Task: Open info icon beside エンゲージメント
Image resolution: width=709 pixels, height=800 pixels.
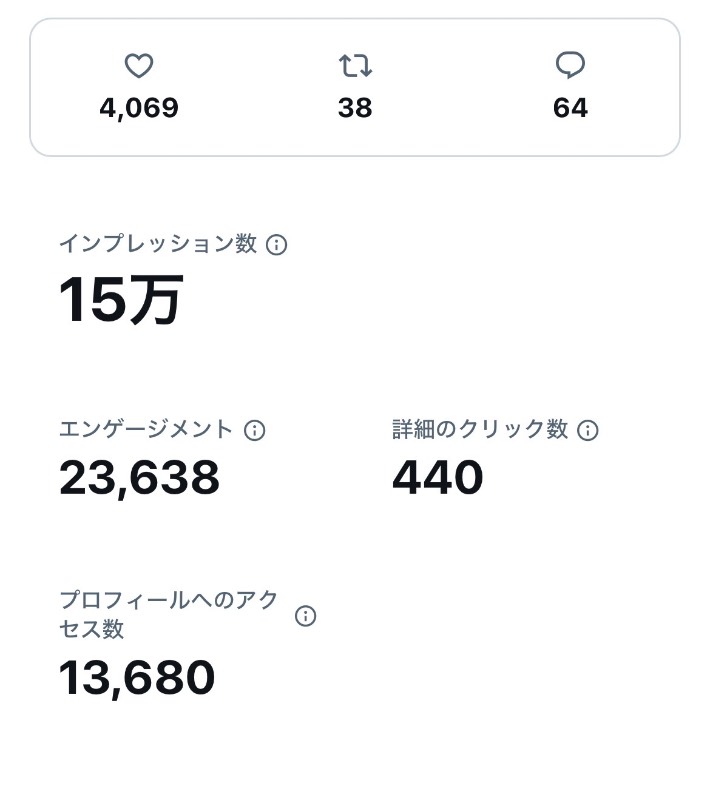Action: point(255,430)
